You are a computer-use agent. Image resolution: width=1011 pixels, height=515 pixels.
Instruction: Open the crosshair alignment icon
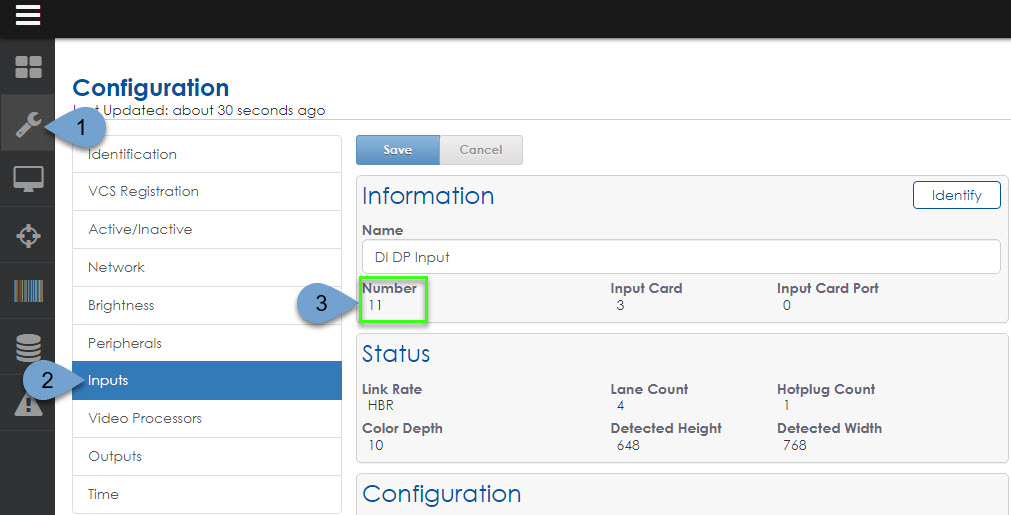coord(27,236)
